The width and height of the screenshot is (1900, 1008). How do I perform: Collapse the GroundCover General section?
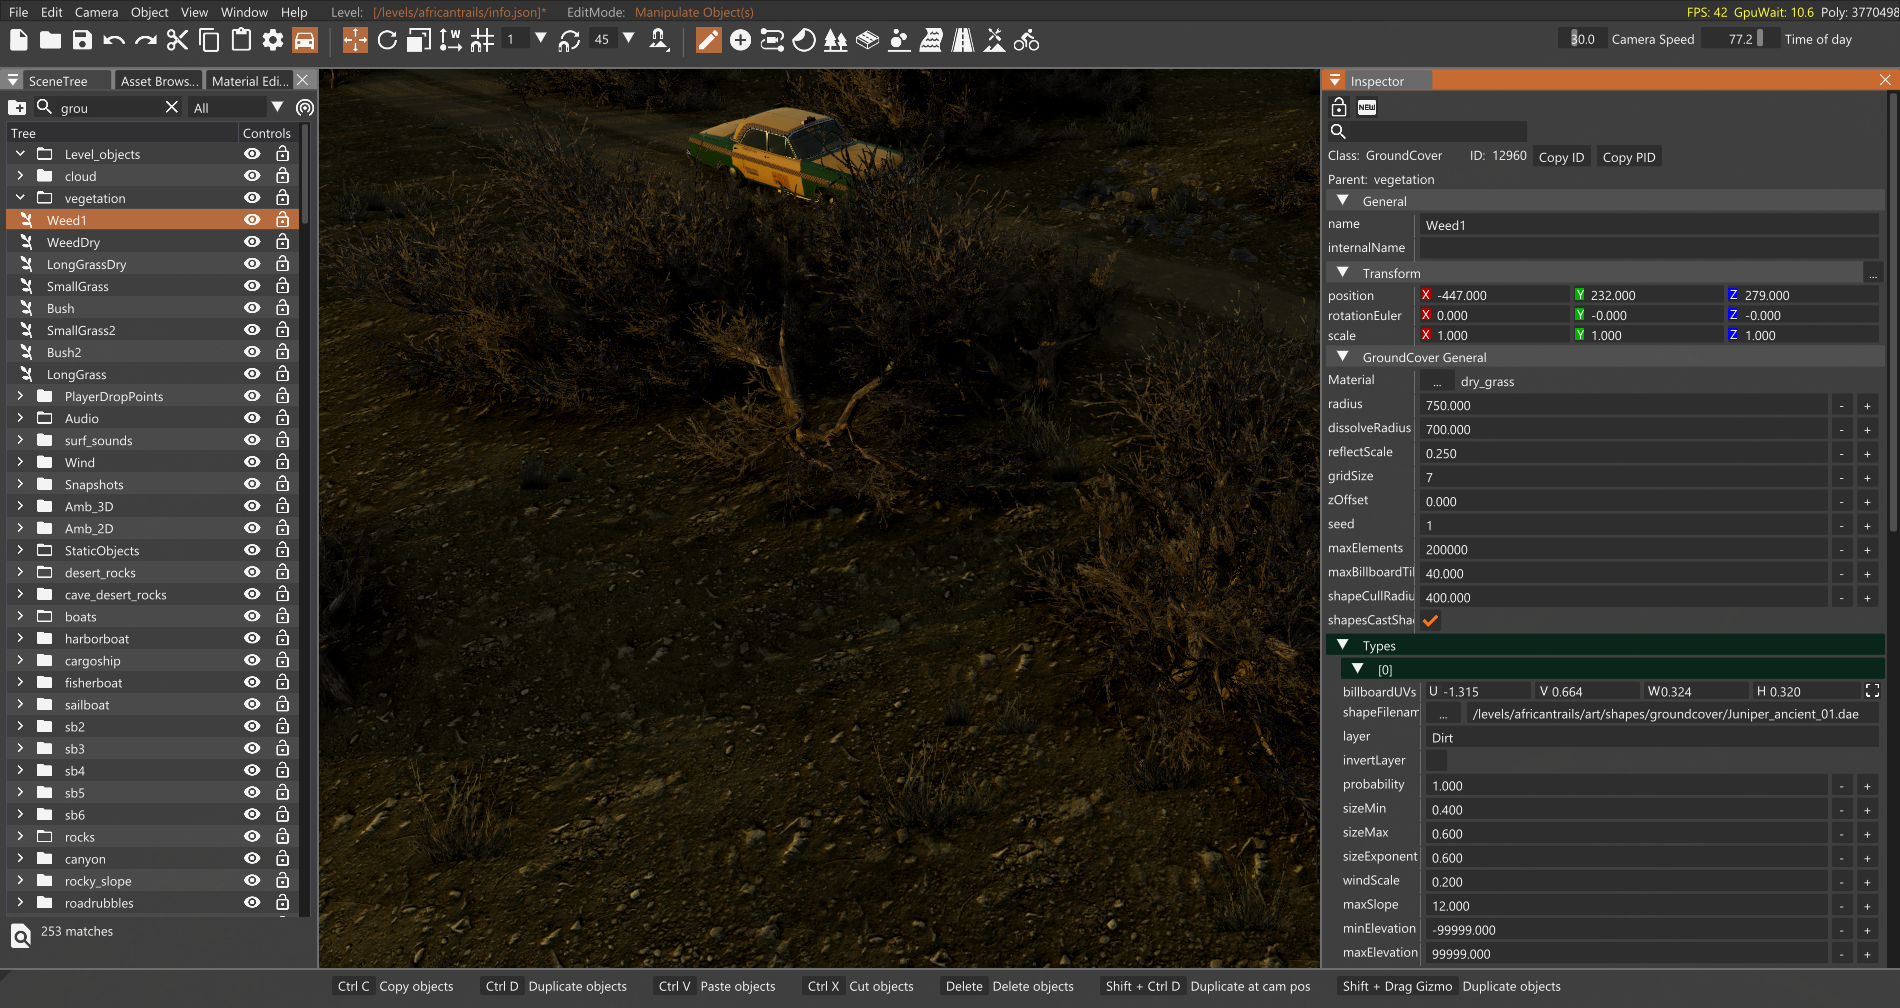point(1343,357)
